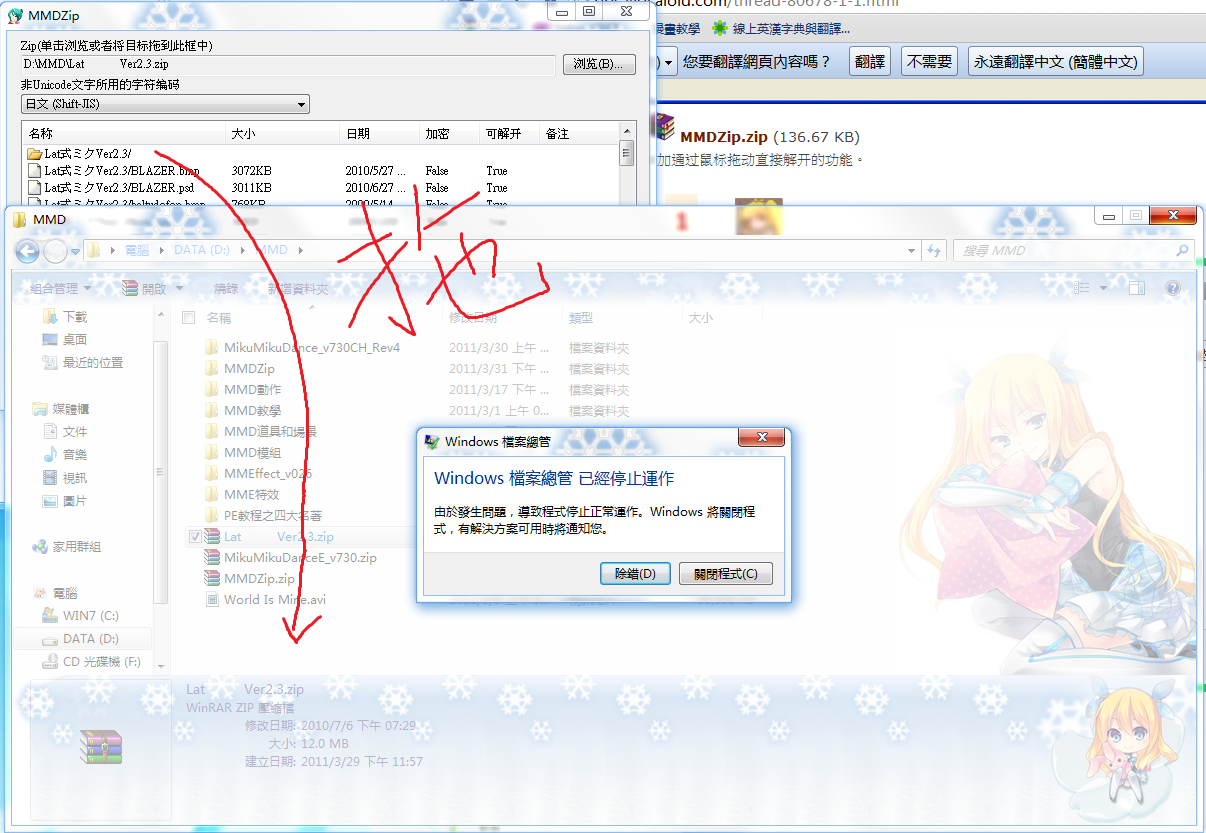Image resolution: width=1206 pixels, height=833 pixels.
Task: Click the 搜尋 MMD search field
Action: pyautogui.click(x=1073, y=250)
